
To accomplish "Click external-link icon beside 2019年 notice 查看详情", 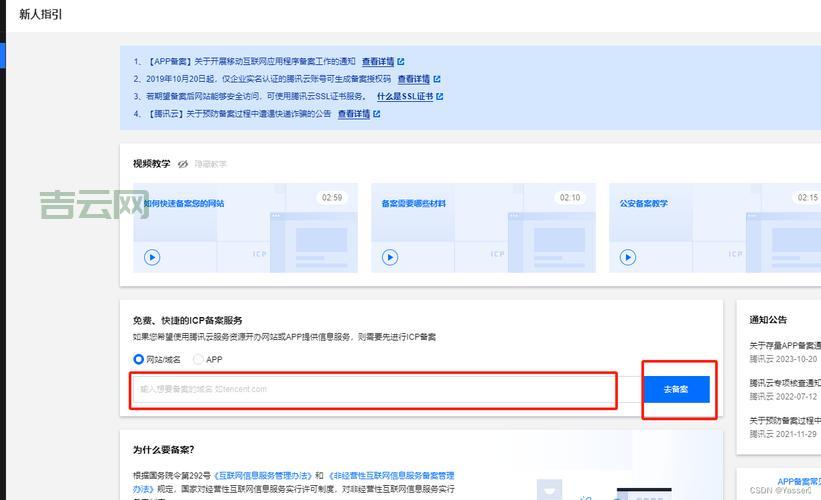I will point(437,79).
